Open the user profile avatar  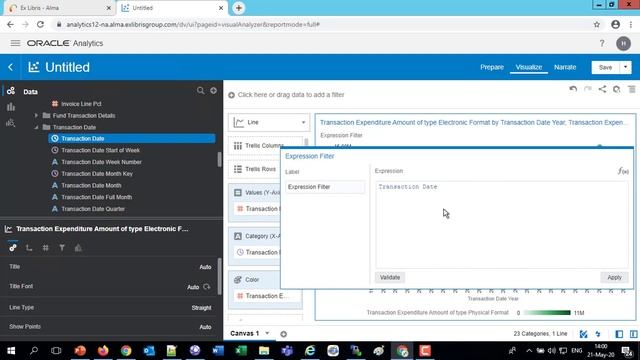point(623,43)
